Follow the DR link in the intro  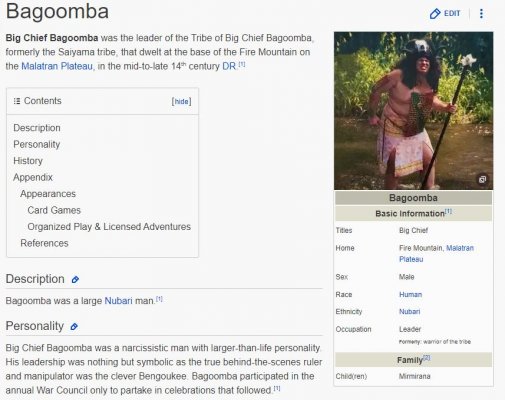pos(229,66)
